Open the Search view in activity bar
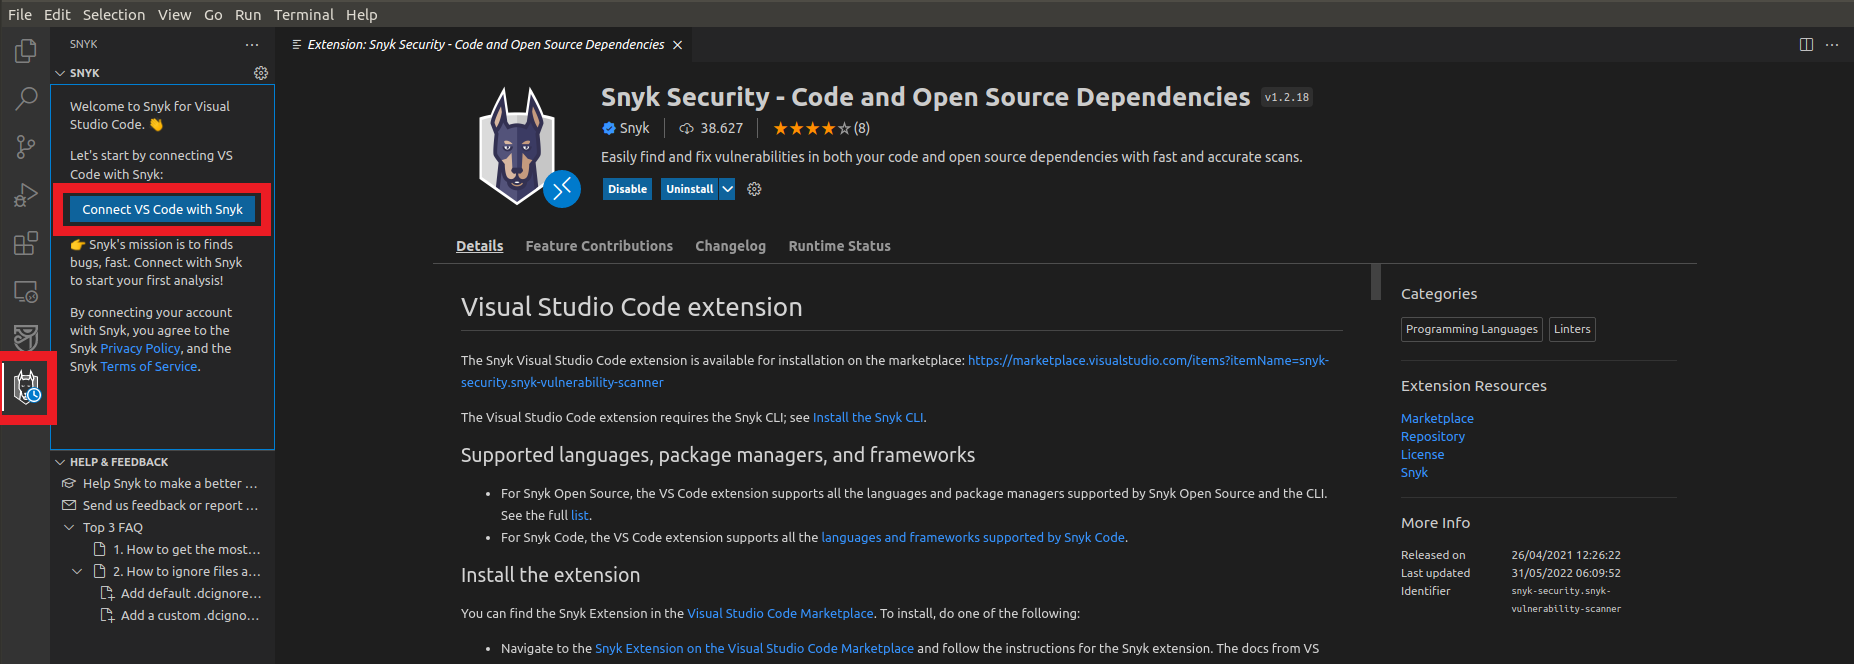 (26, 98)
